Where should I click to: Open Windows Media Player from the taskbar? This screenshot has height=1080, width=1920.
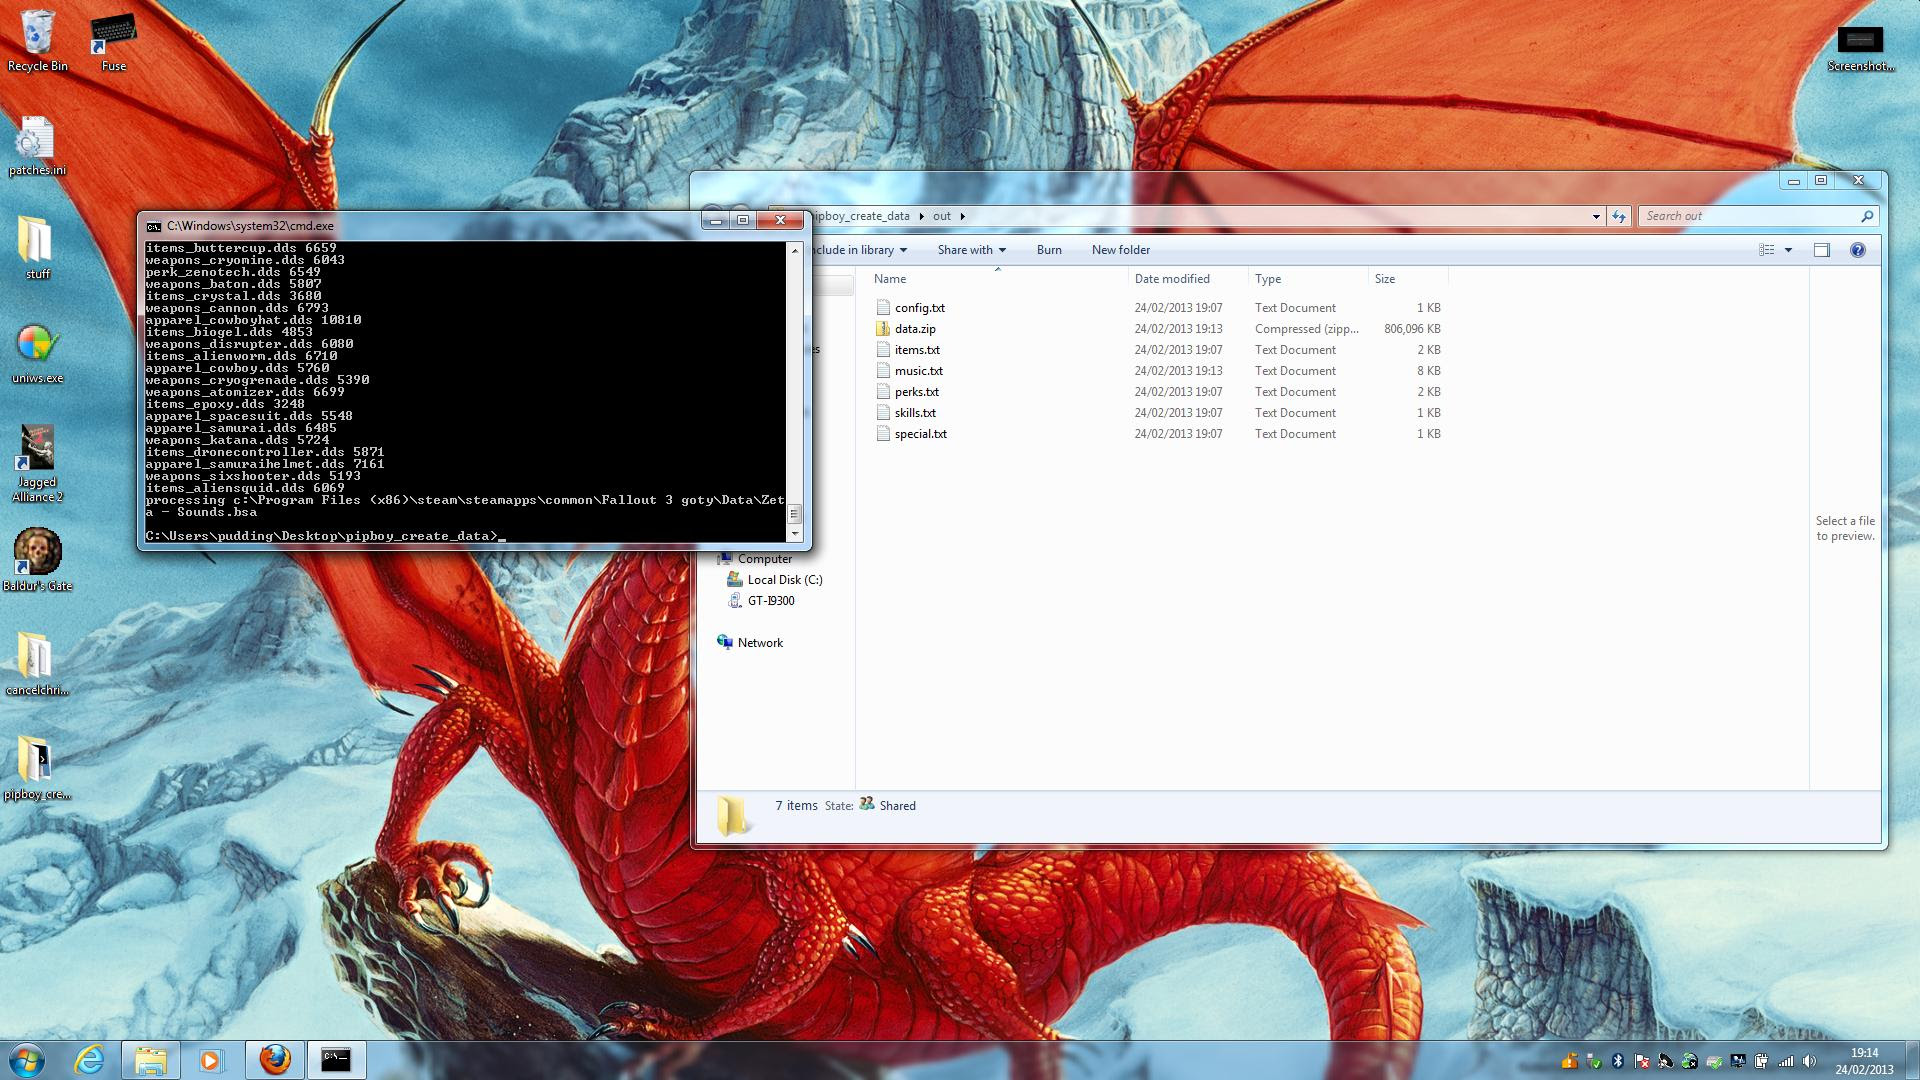pyautogui.click(x=211, y=1059)
